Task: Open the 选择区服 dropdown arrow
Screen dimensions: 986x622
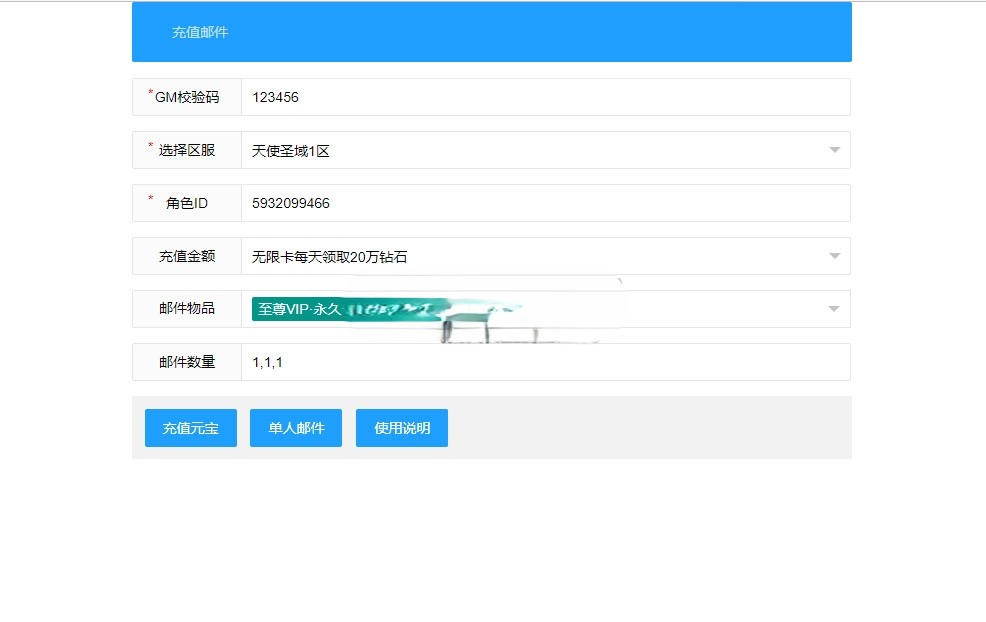Action: tap(833, 150)
